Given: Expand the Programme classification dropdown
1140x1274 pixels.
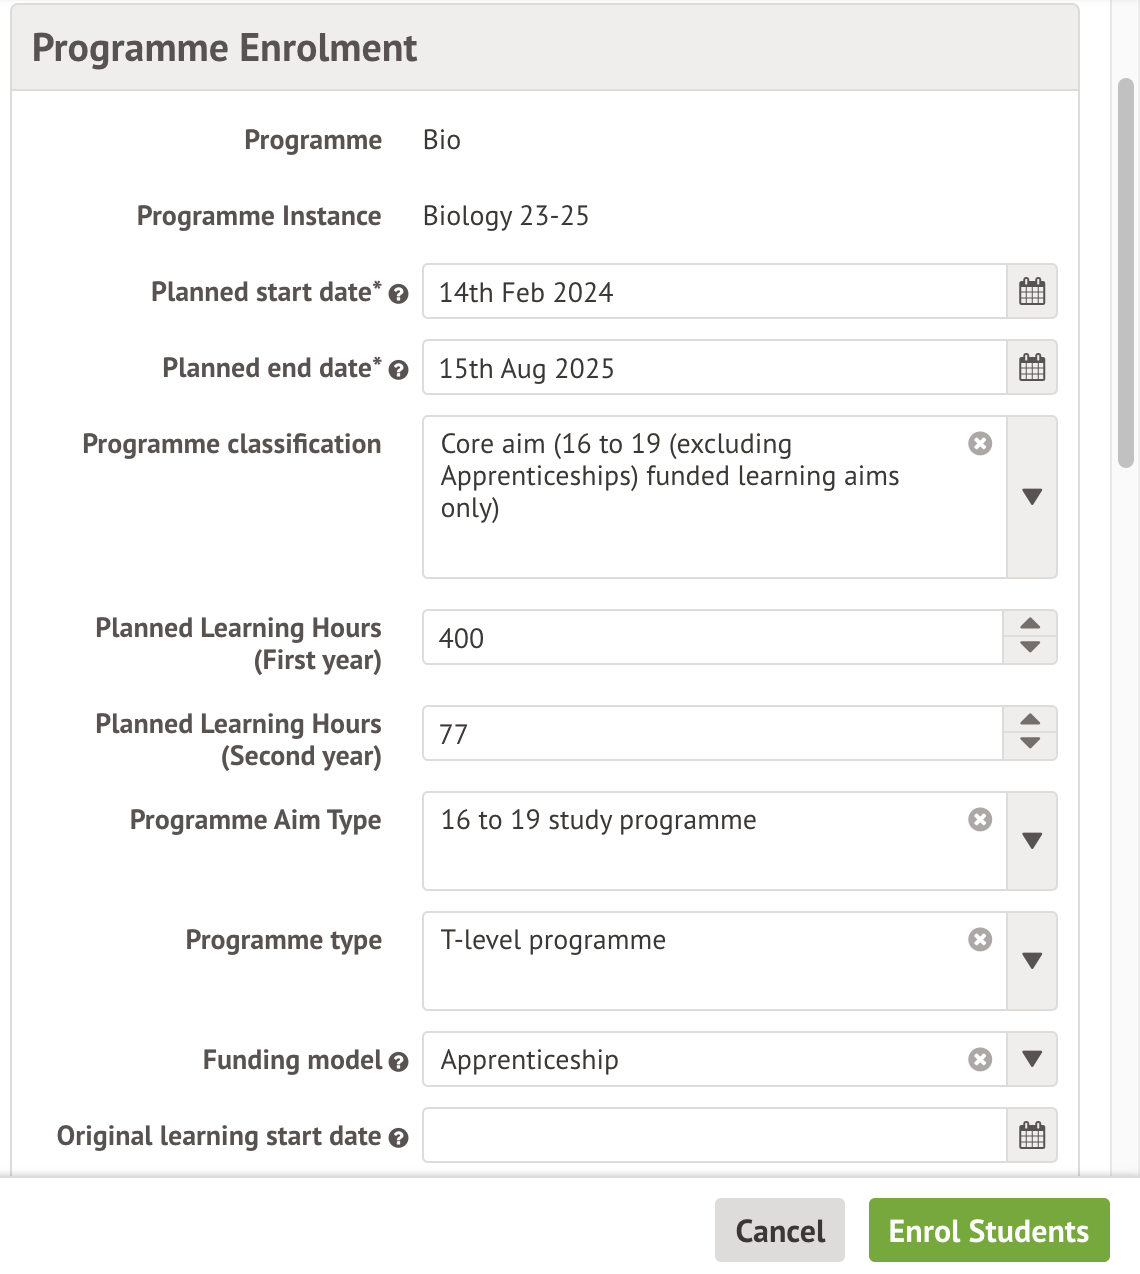Looking at the screenshot, I should click(1032, 497).
